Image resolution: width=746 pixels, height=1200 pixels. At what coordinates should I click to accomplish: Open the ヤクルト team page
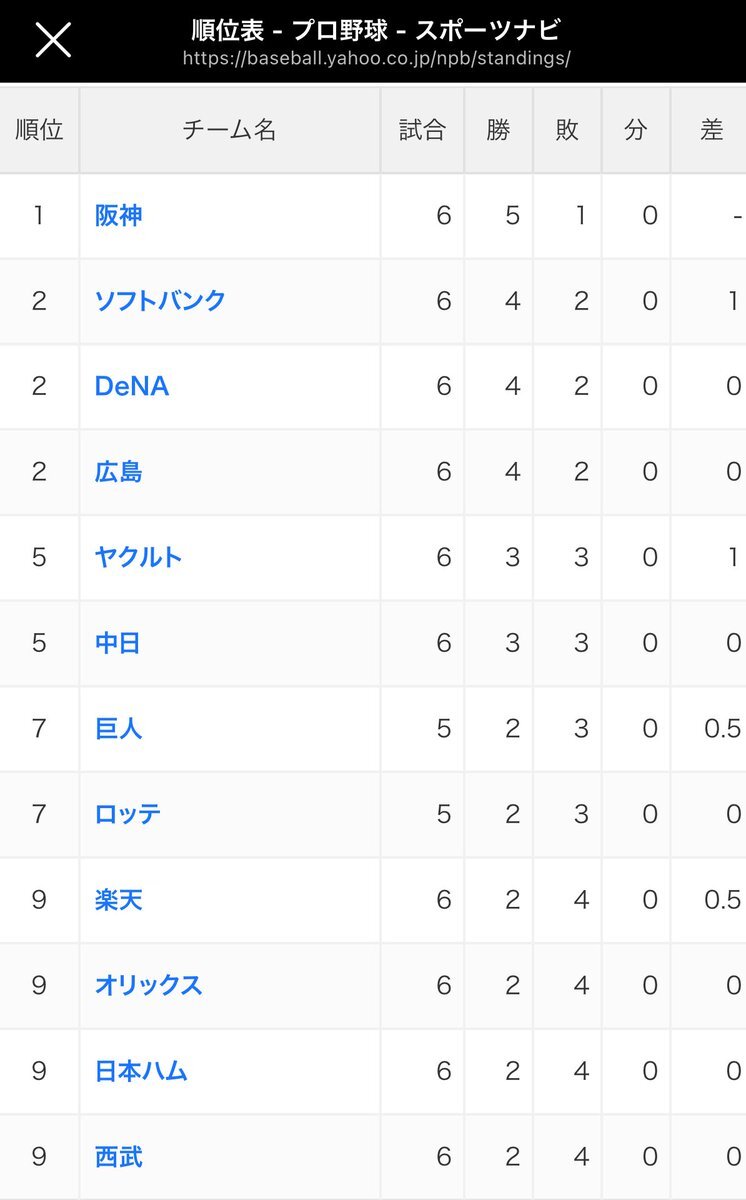(x=138, y=557)
